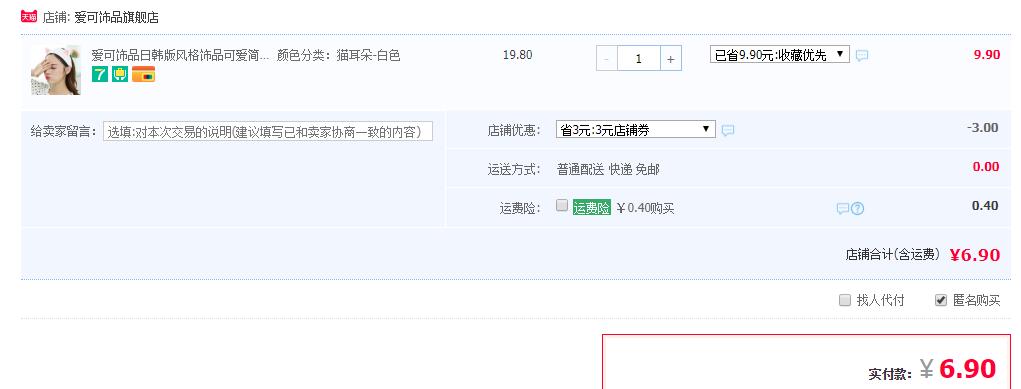The width and height of the screenshot is (1021, 389).
Task: Click the 实付款 final payment amount
Action: tap(958, 369)
